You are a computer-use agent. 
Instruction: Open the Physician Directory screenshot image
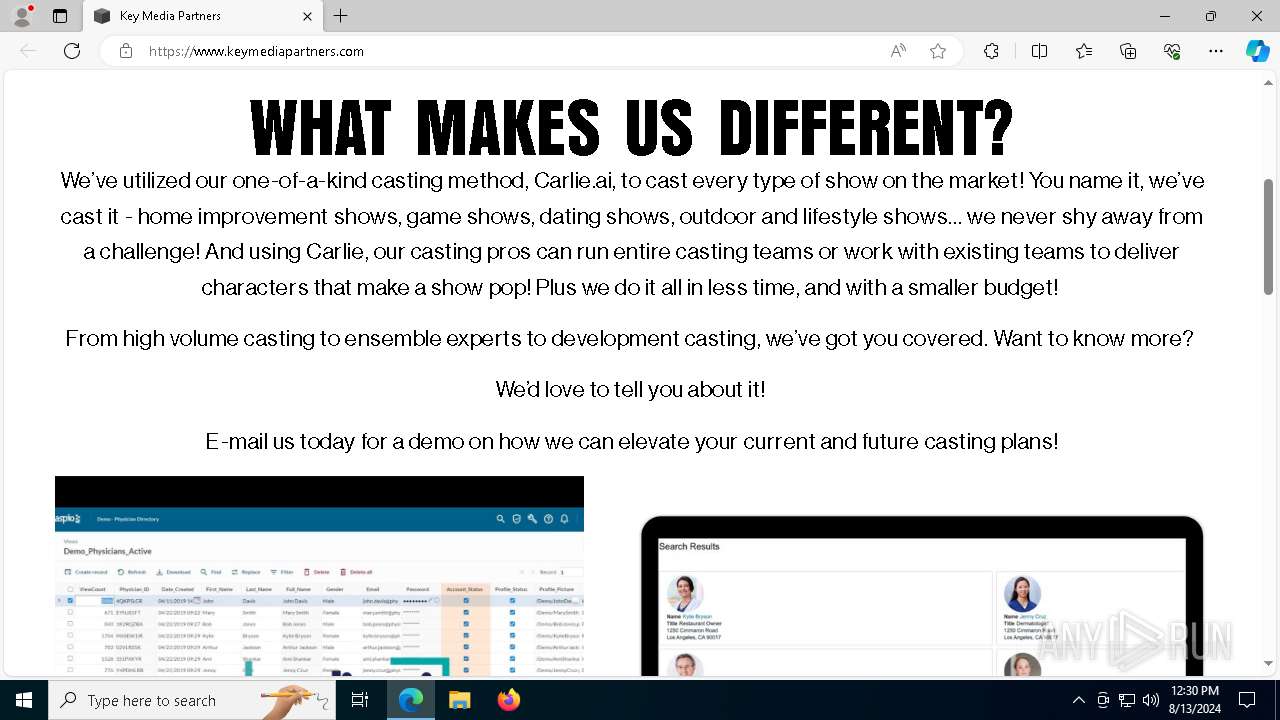pos(319,576)
